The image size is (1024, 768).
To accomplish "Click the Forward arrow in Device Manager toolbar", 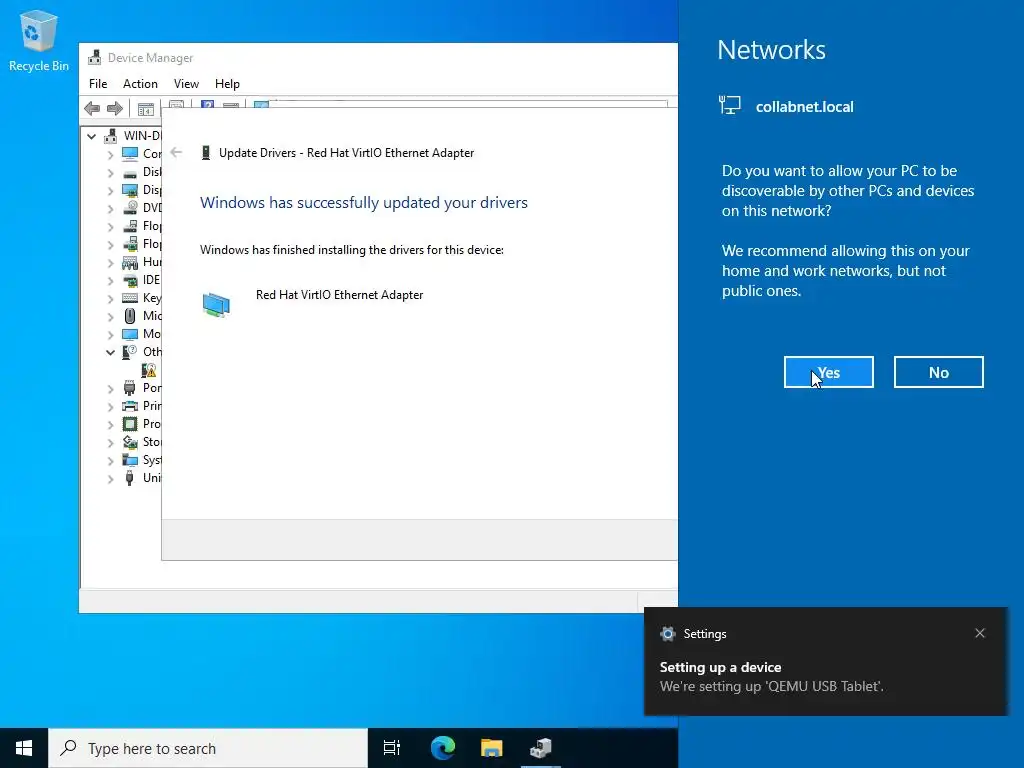I will (115, 108).
